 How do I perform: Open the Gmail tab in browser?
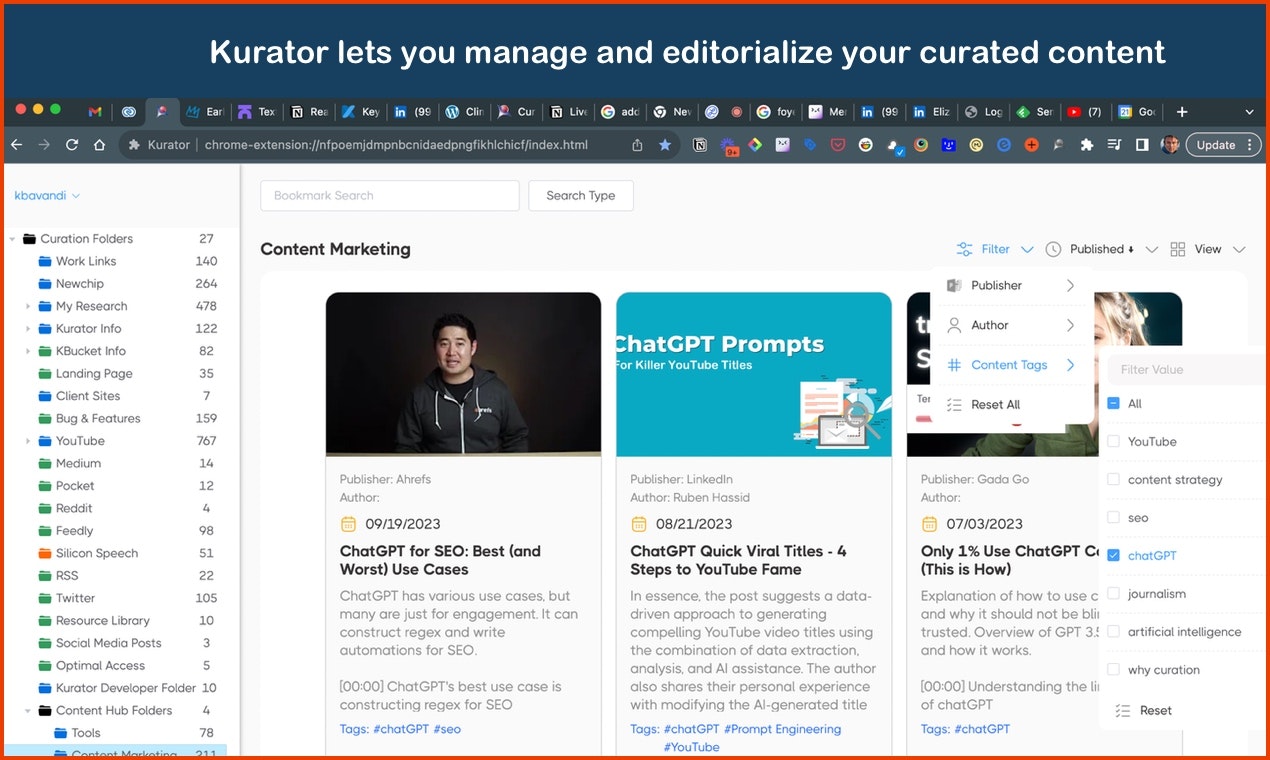pos(95,112)
